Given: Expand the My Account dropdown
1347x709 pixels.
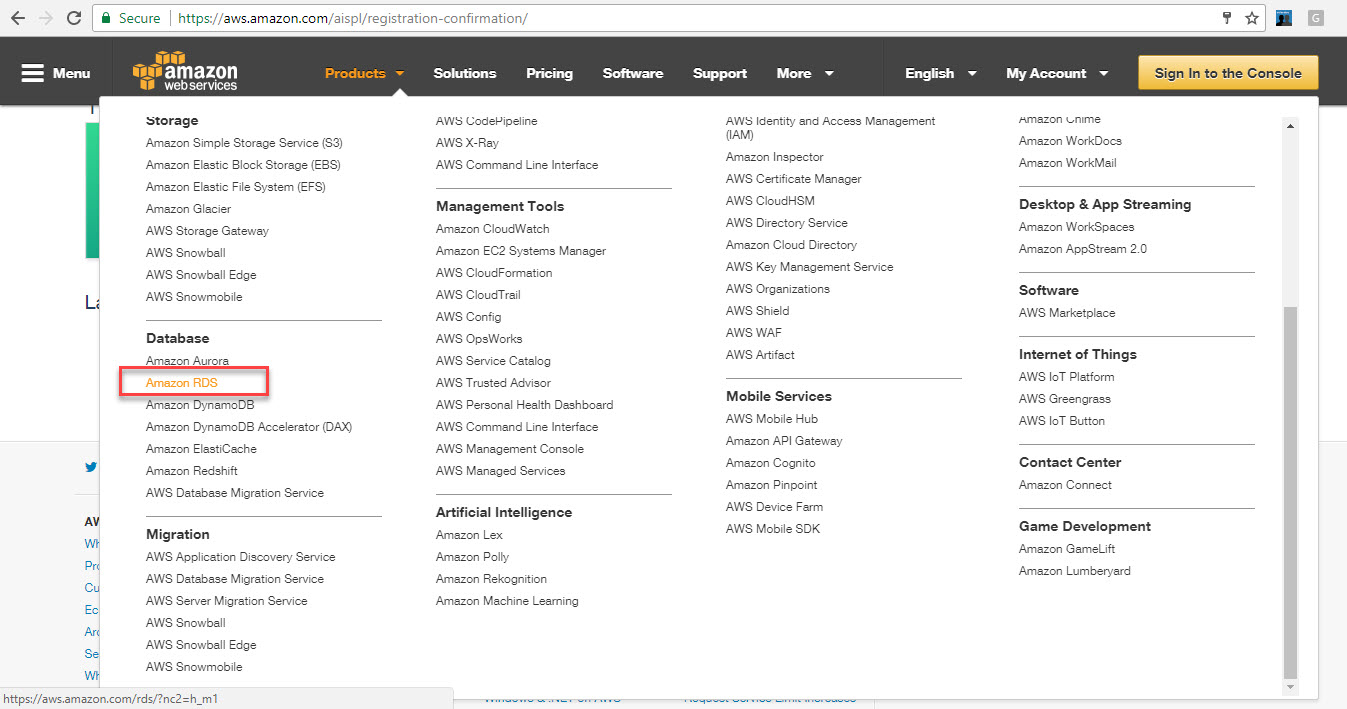Looking at the screenshot, I should coord(1057,73).
